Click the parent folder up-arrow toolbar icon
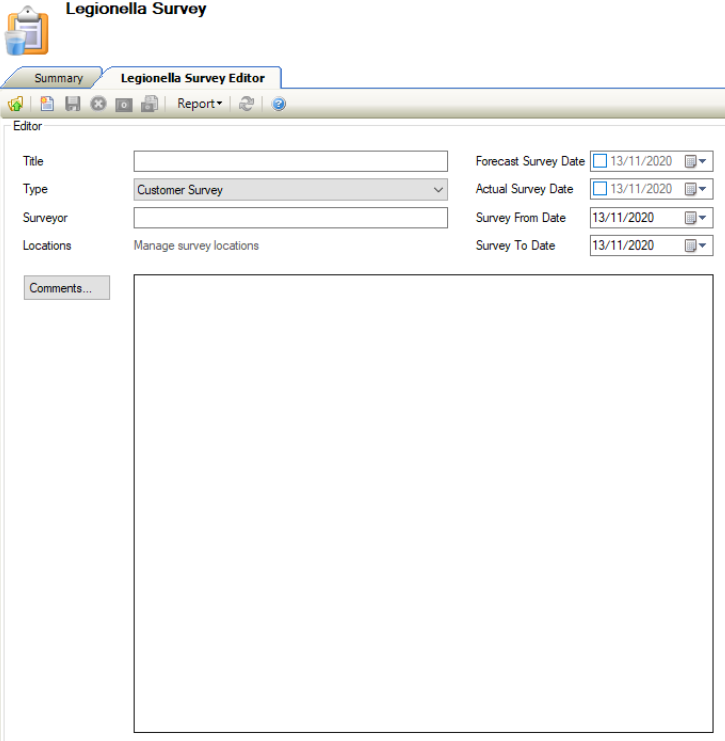This screenshot has height=741, width=725. coord(15,104)
